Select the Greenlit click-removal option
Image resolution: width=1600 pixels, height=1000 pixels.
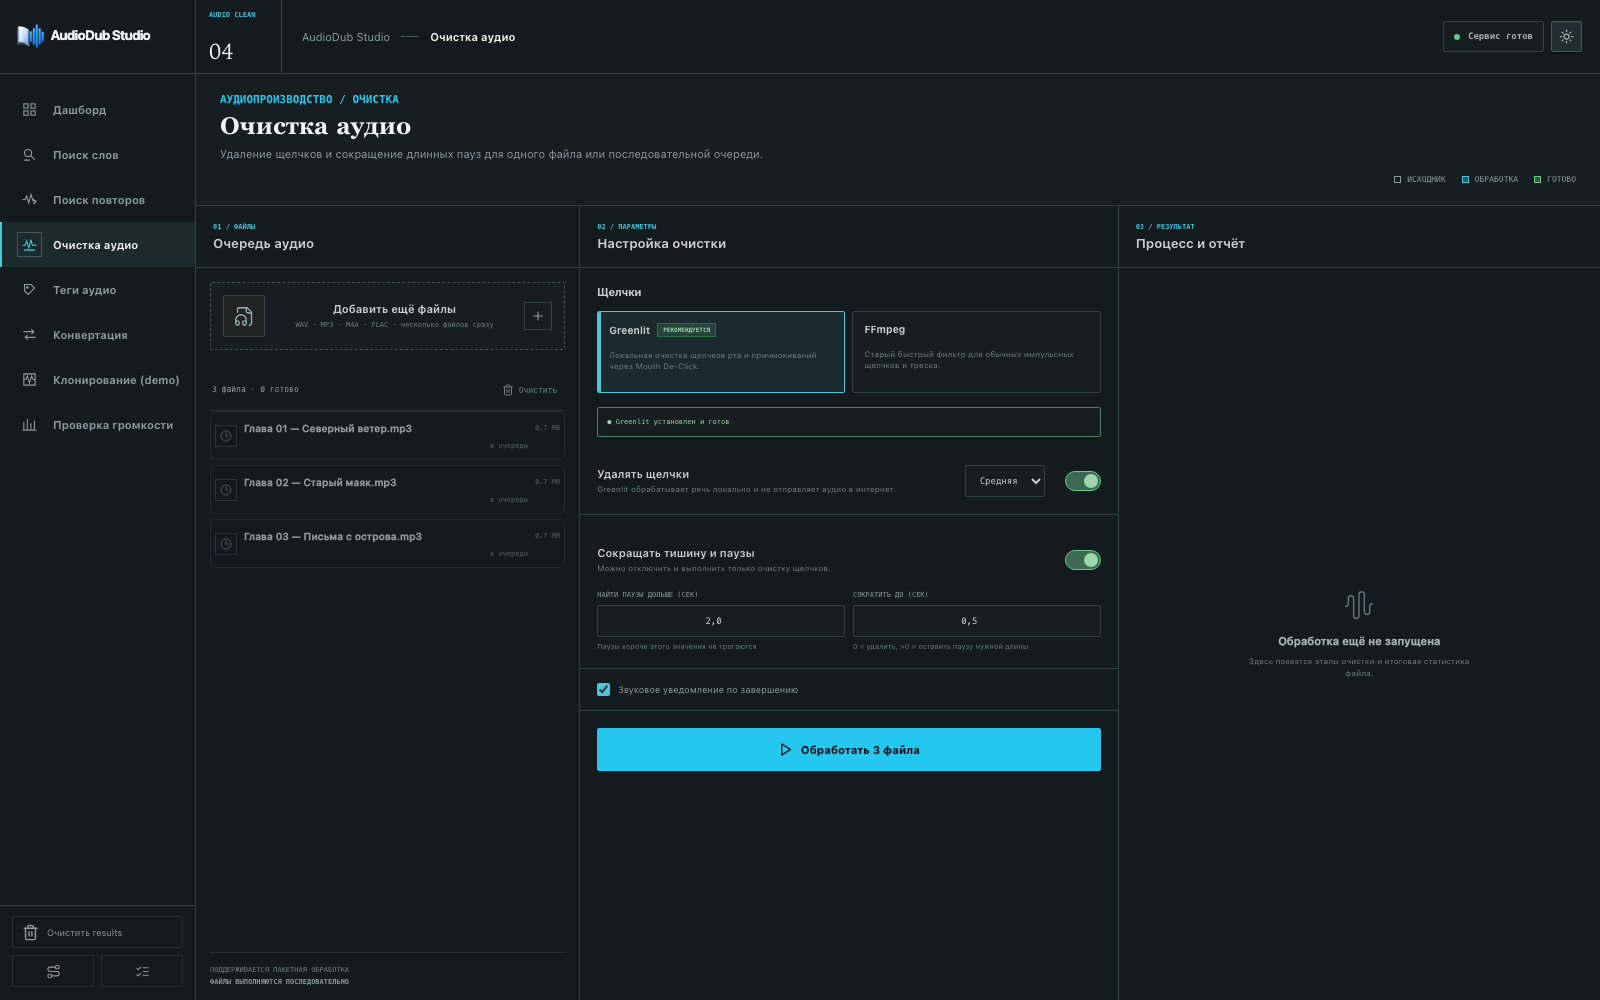click(721, 352)
